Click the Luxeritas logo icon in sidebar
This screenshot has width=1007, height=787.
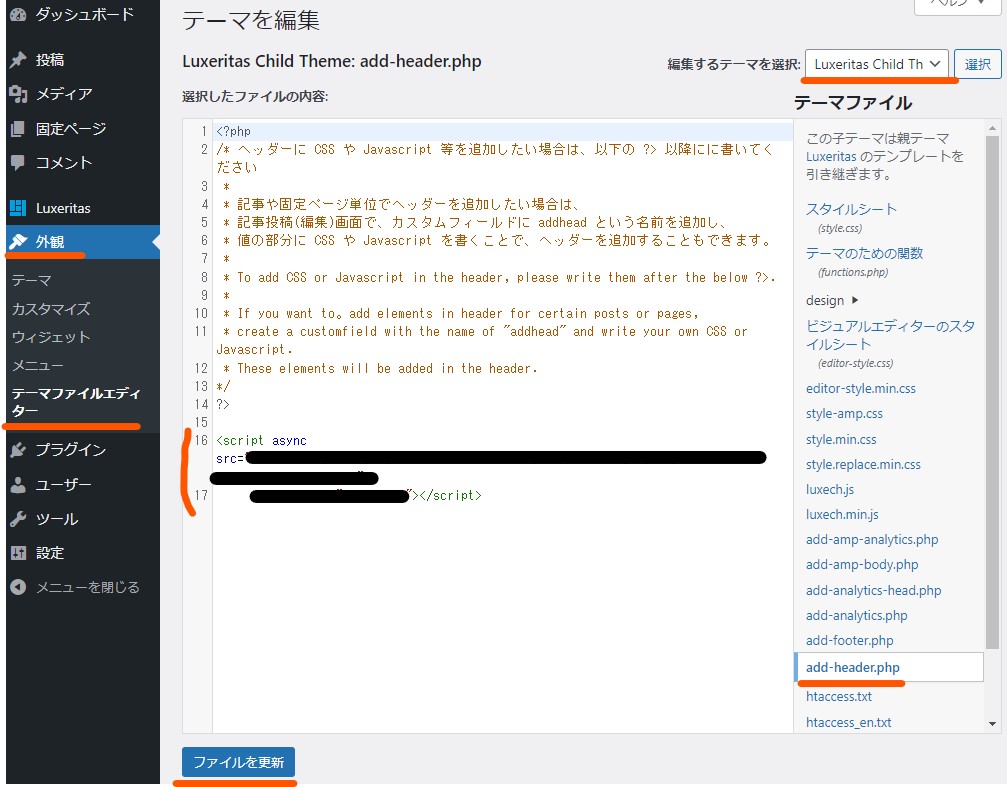tap(18, 208)
